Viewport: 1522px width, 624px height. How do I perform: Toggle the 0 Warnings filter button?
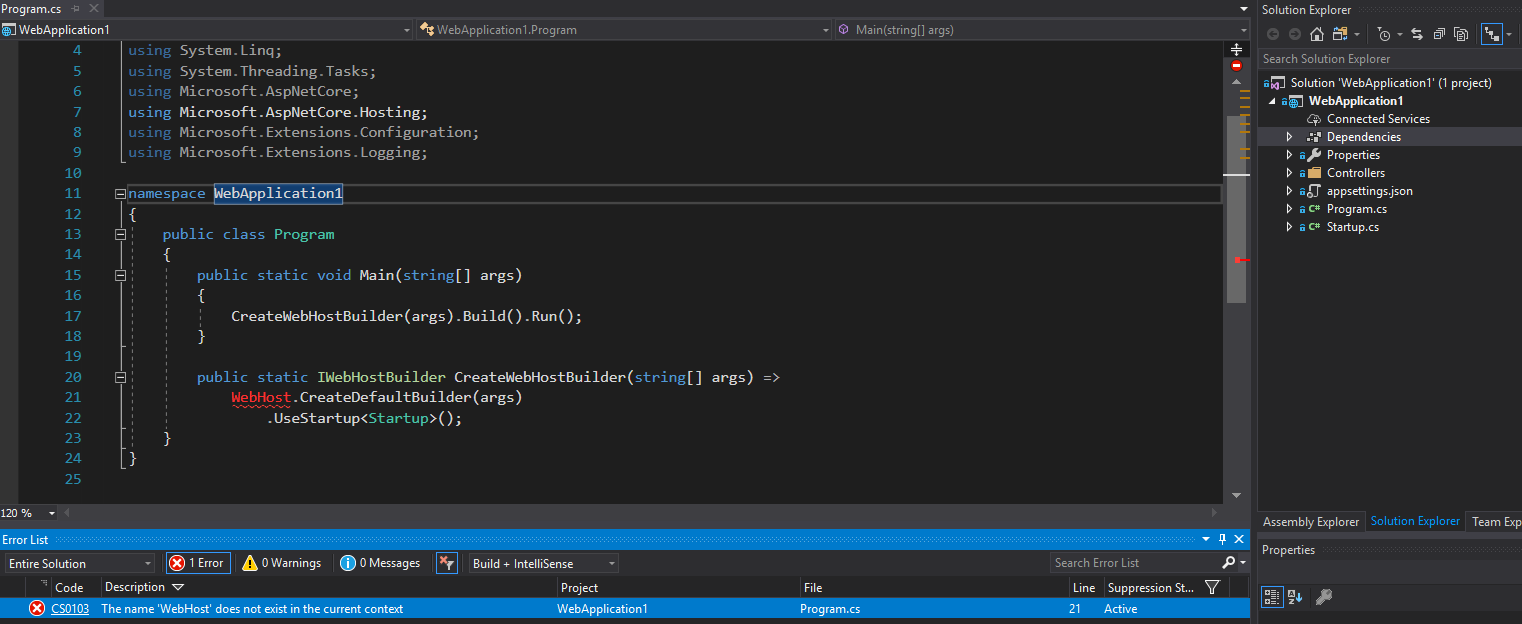point(282,563)
